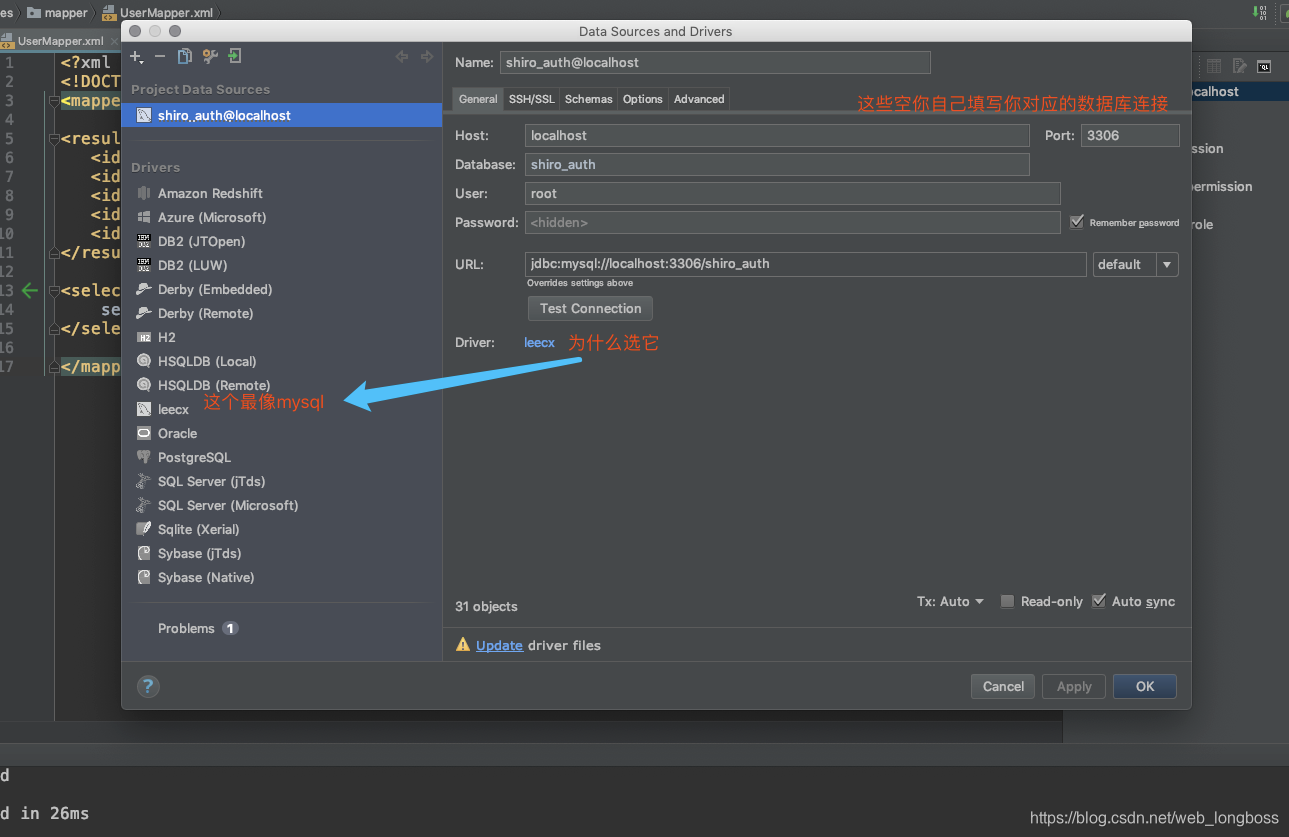
Task: Open the SQL console icon in Database panel
Action: (x=1264, y=66)
